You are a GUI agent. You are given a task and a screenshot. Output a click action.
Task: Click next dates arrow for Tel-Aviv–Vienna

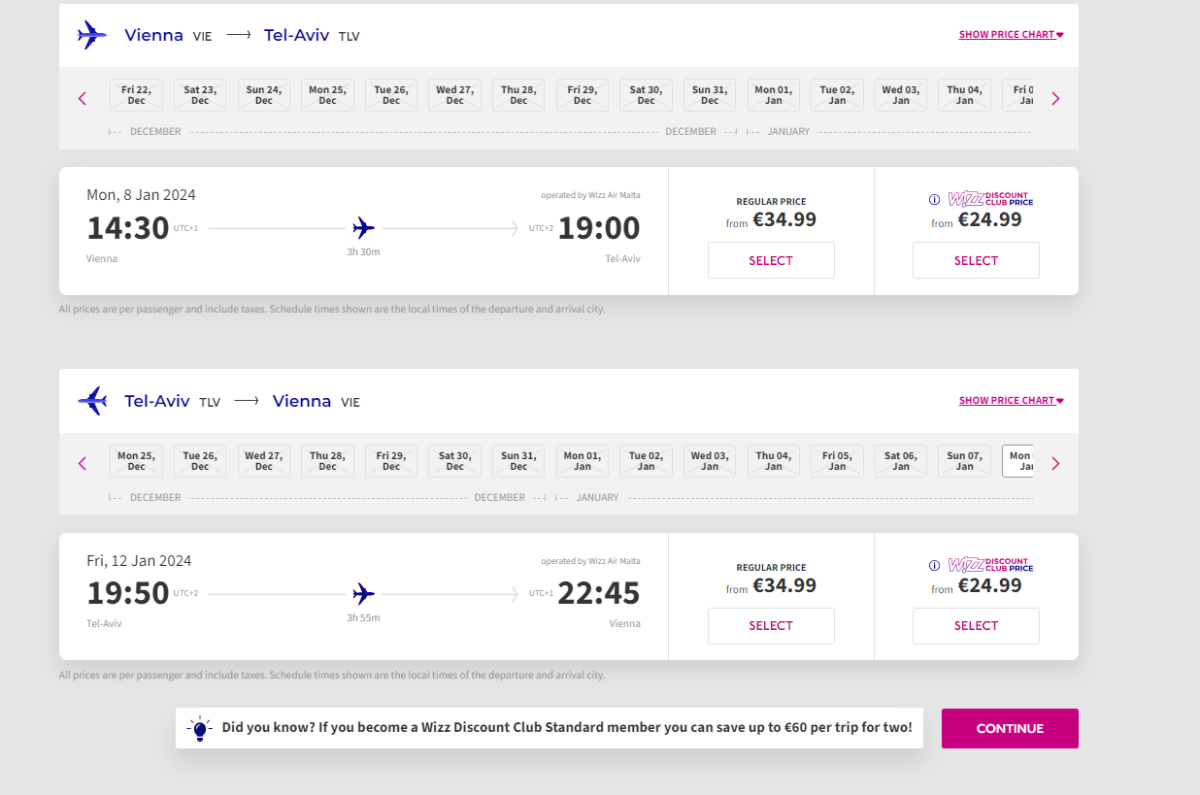point(1055,463)
